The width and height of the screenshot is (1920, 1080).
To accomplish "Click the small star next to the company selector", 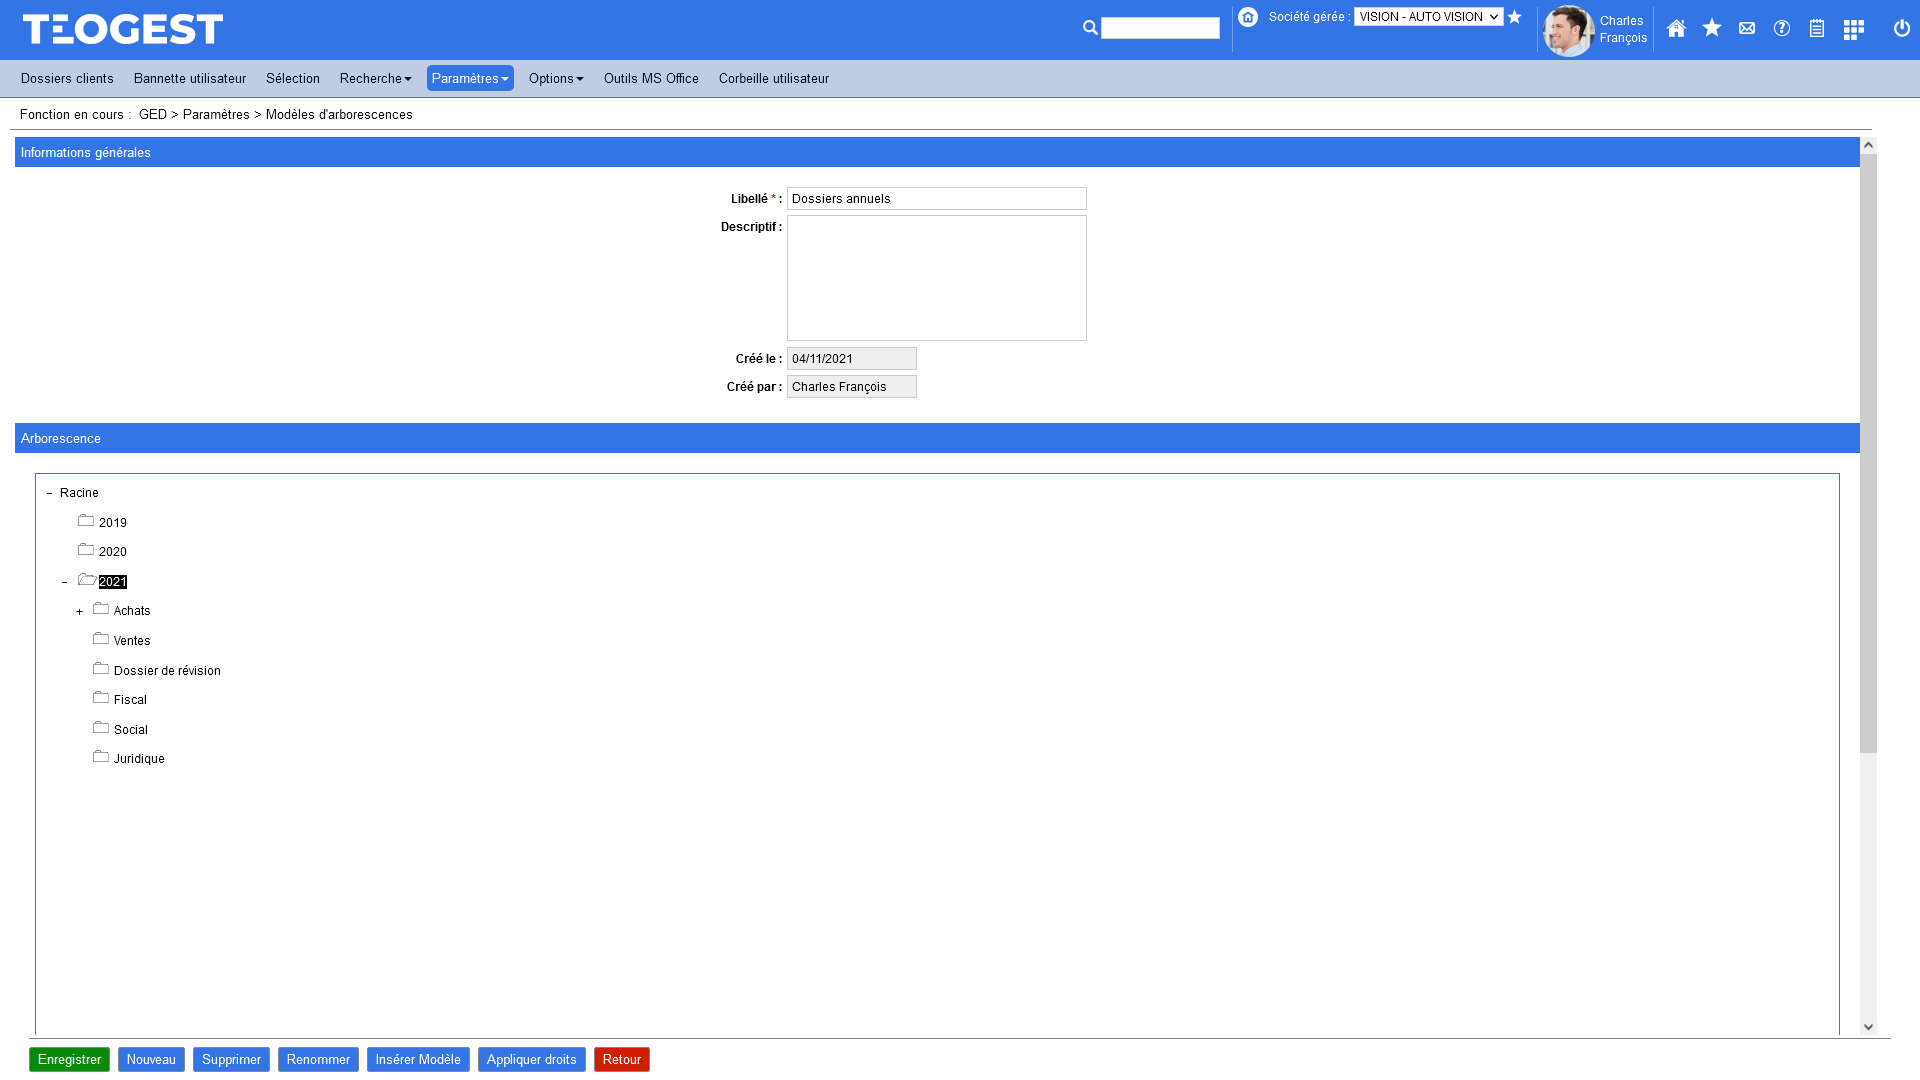I will pos(1514,17).
